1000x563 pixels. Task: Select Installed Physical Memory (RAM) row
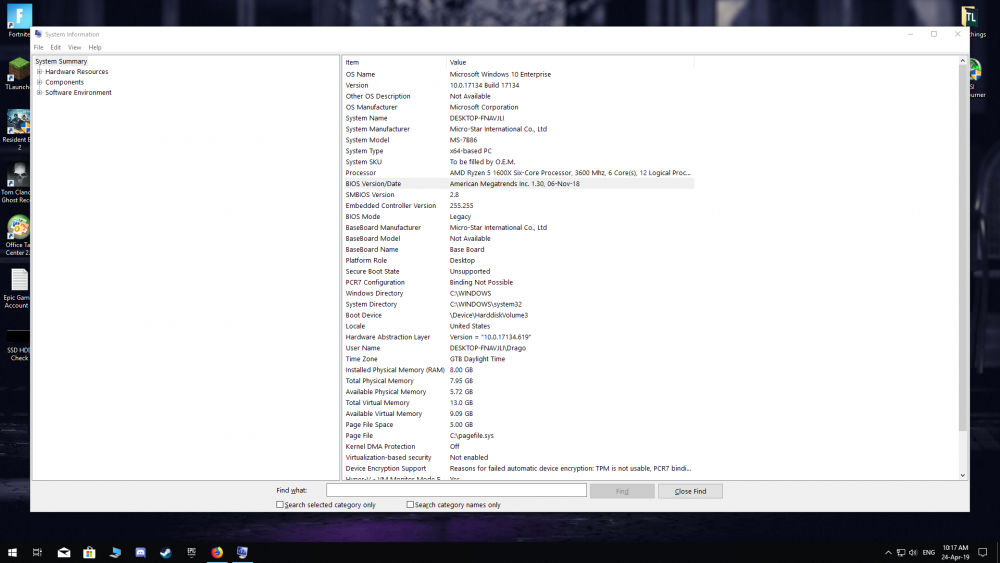(x=518, y=370)
